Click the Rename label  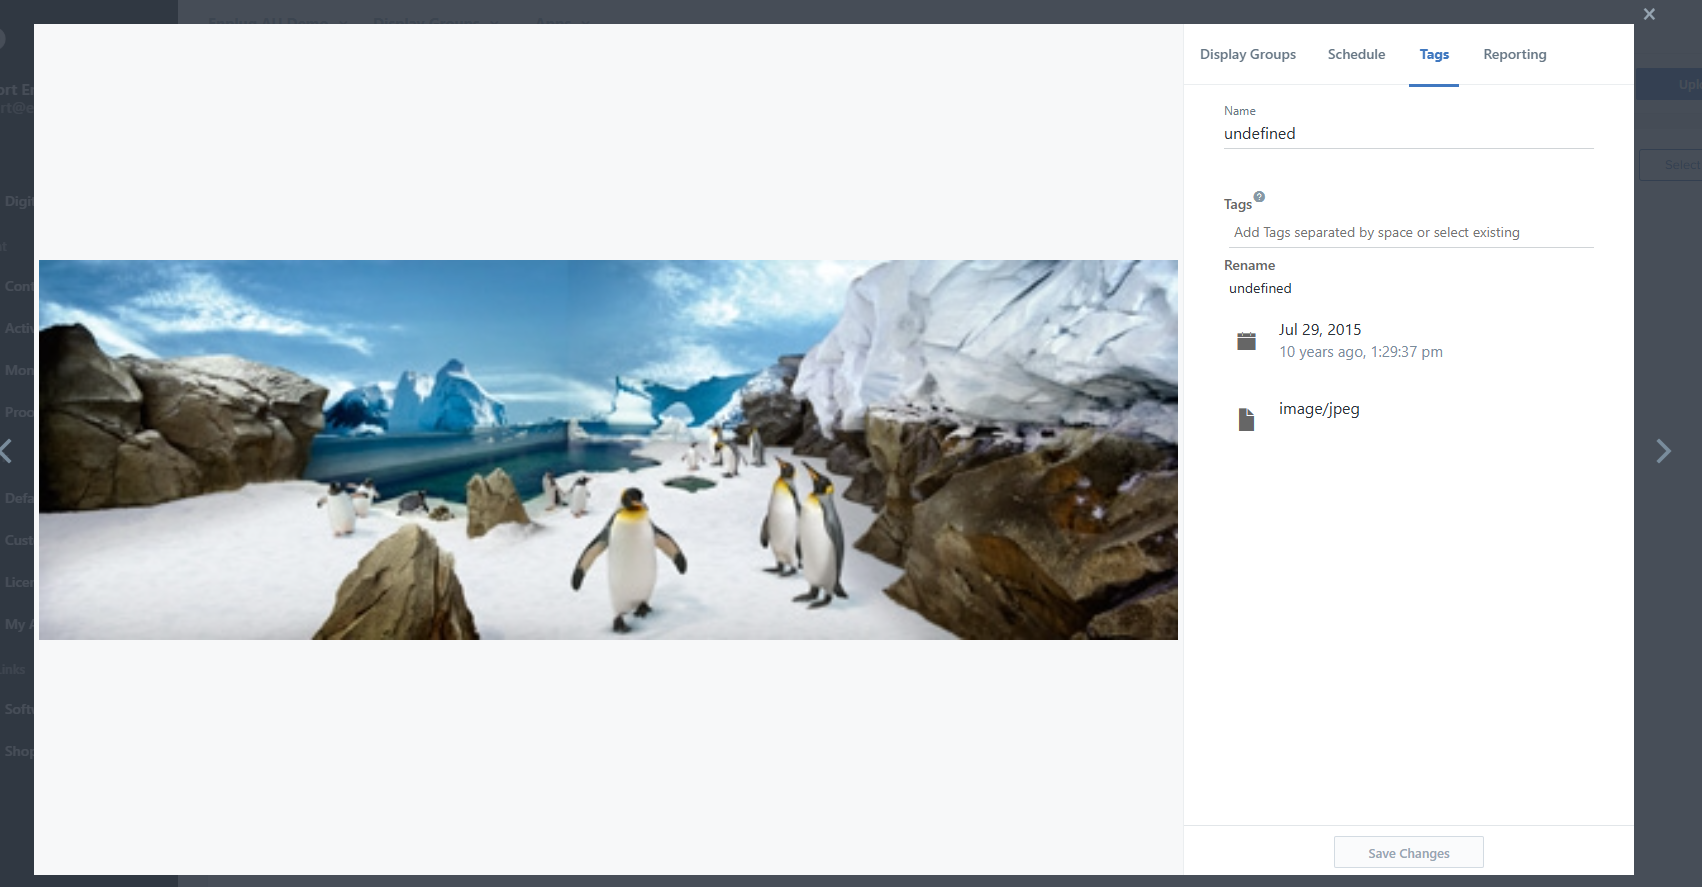[x=1249, y=266]
